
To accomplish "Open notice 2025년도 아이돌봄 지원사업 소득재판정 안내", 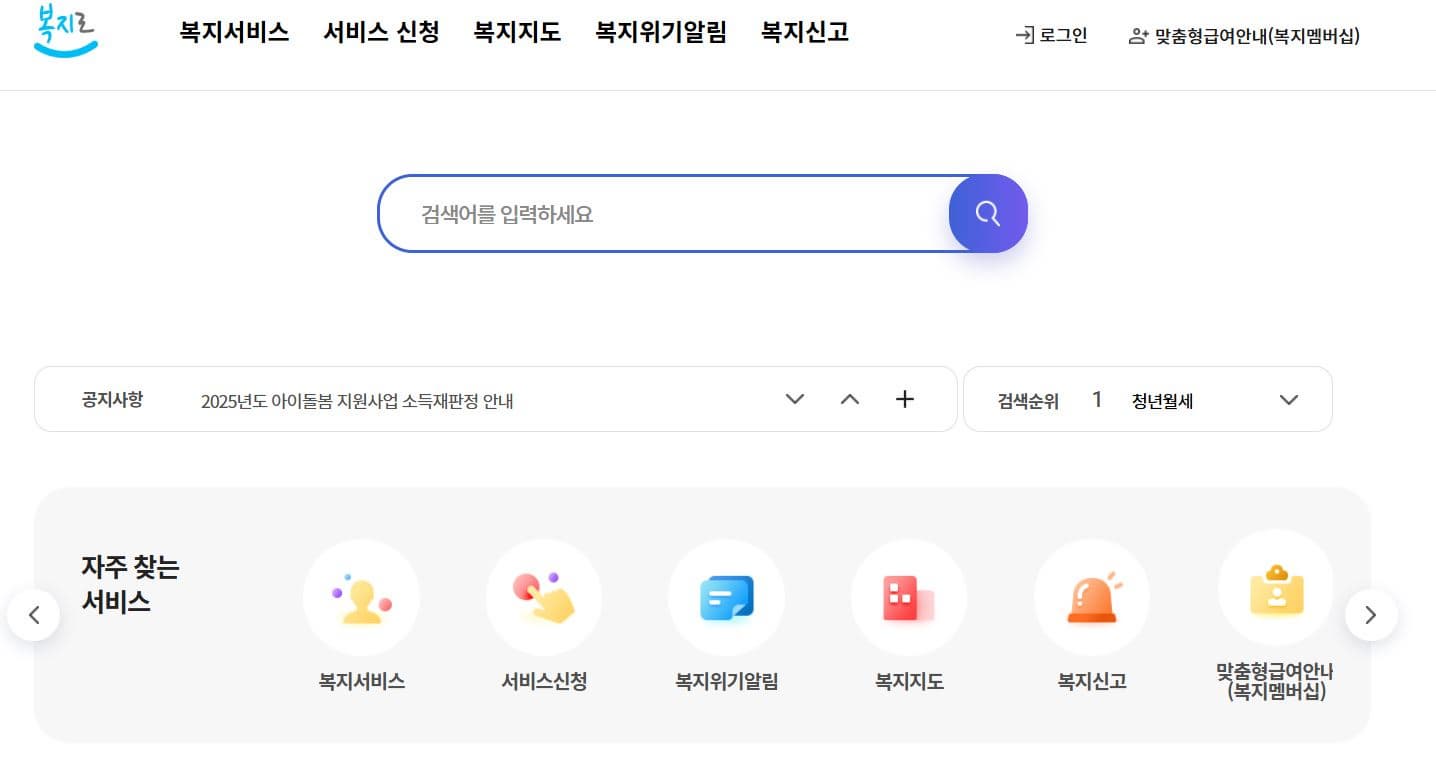I will coord(357,402).
